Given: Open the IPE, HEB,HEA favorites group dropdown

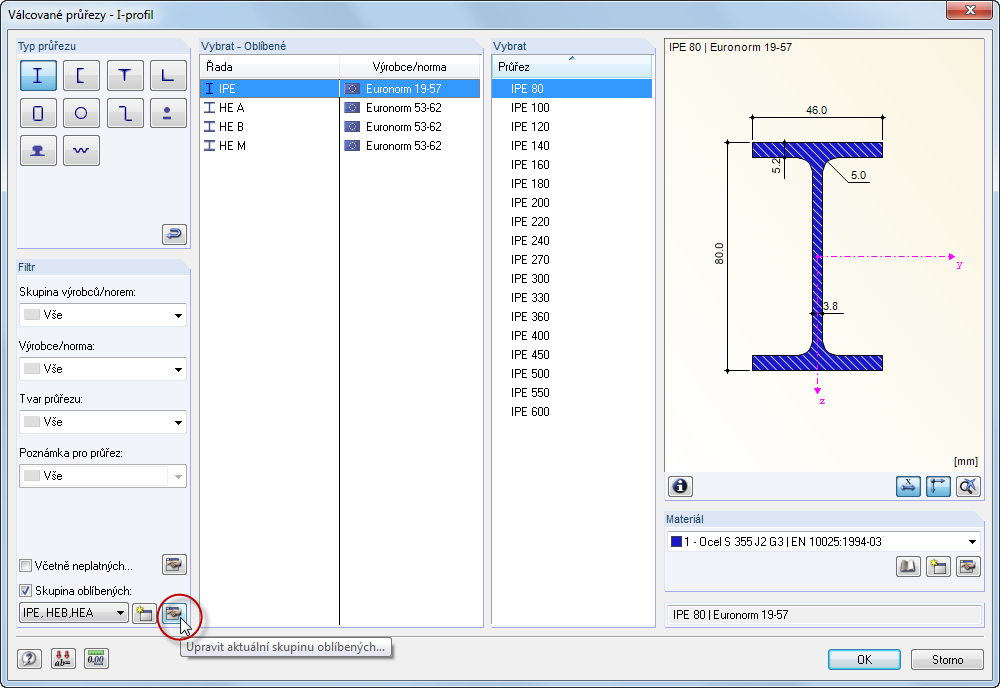Looking at the screenshot, I should 74,613.
